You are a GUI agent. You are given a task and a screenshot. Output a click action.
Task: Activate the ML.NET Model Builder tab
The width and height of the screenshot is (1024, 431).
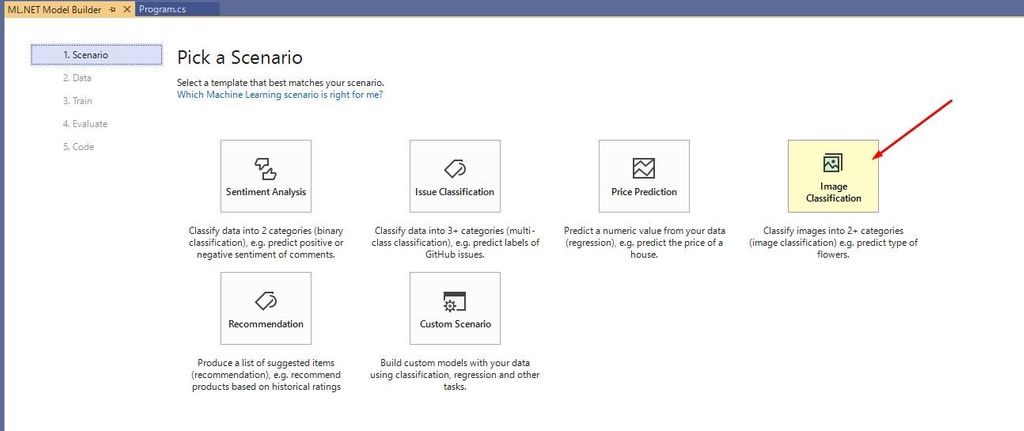coord(54,10)
